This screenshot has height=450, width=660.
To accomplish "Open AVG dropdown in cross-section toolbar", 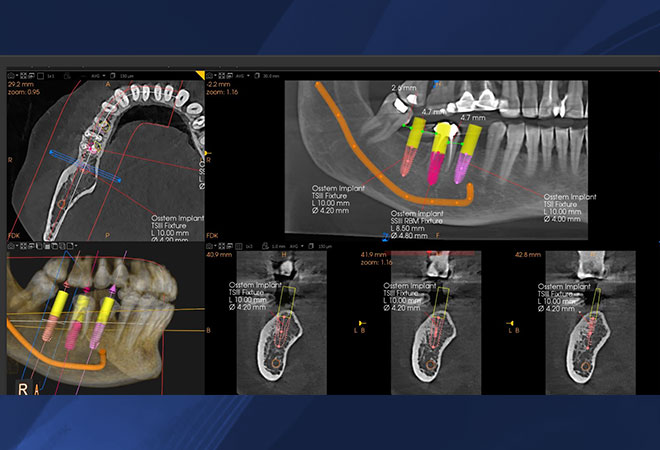I will 296,246.
